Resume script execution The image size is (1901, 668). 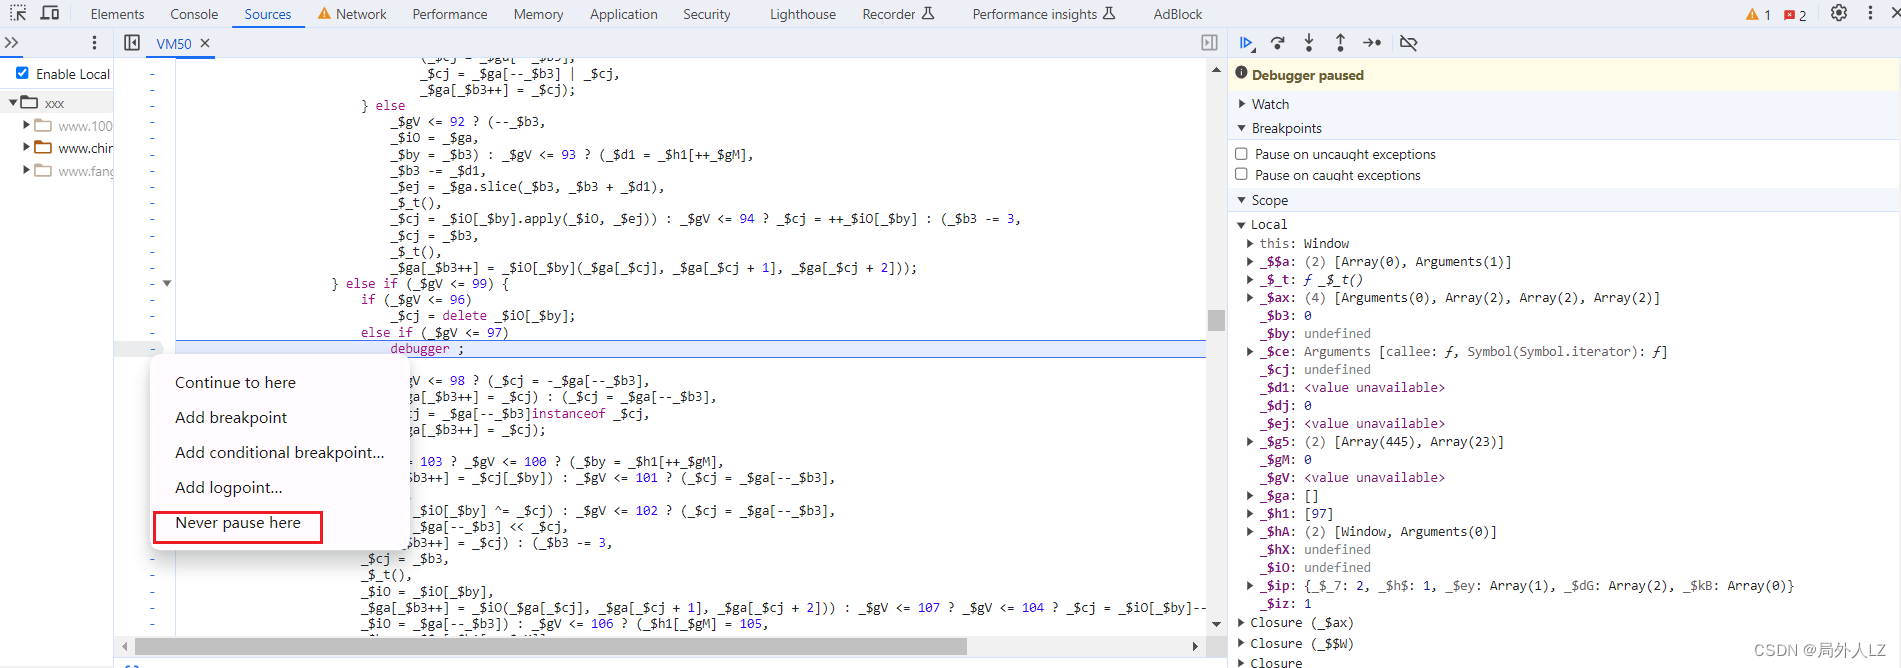click(x=1247, y=43)
